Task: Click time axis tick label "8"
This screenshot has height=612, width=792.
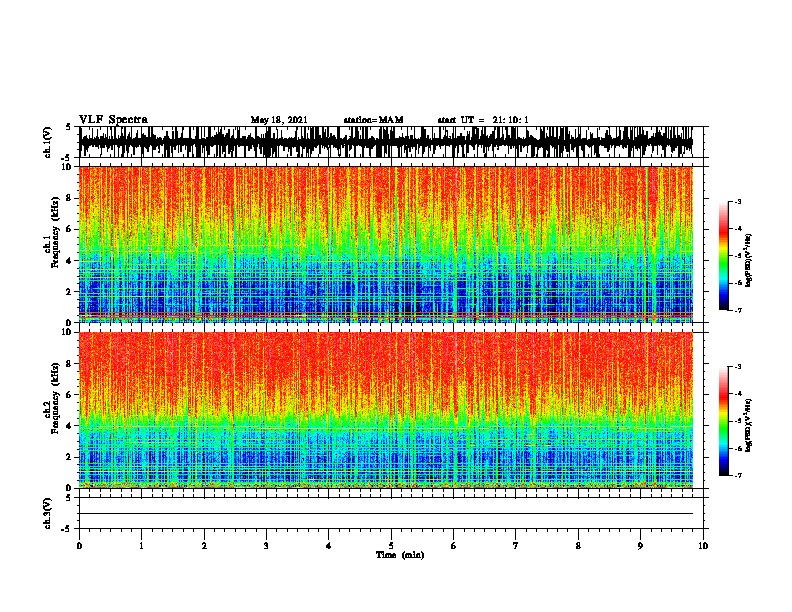Action: coord(578,546)
